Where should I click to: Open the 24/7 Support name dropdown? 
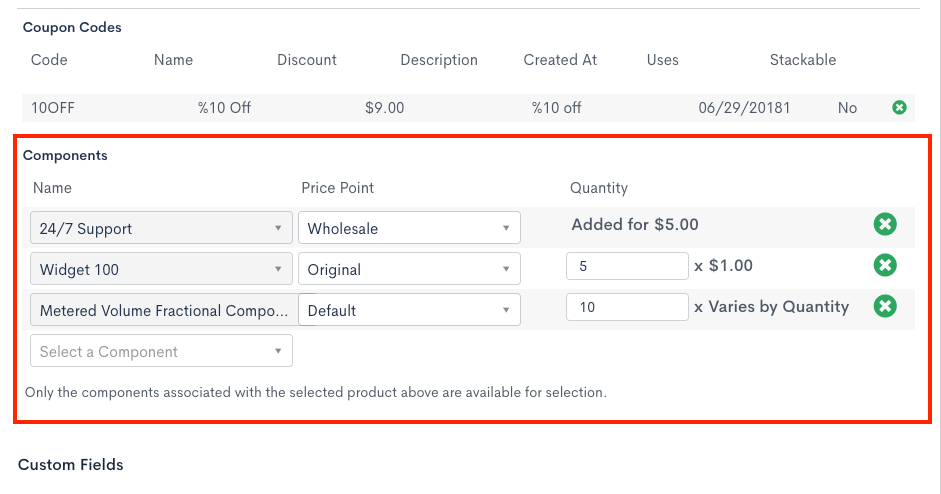pos(161,228)
